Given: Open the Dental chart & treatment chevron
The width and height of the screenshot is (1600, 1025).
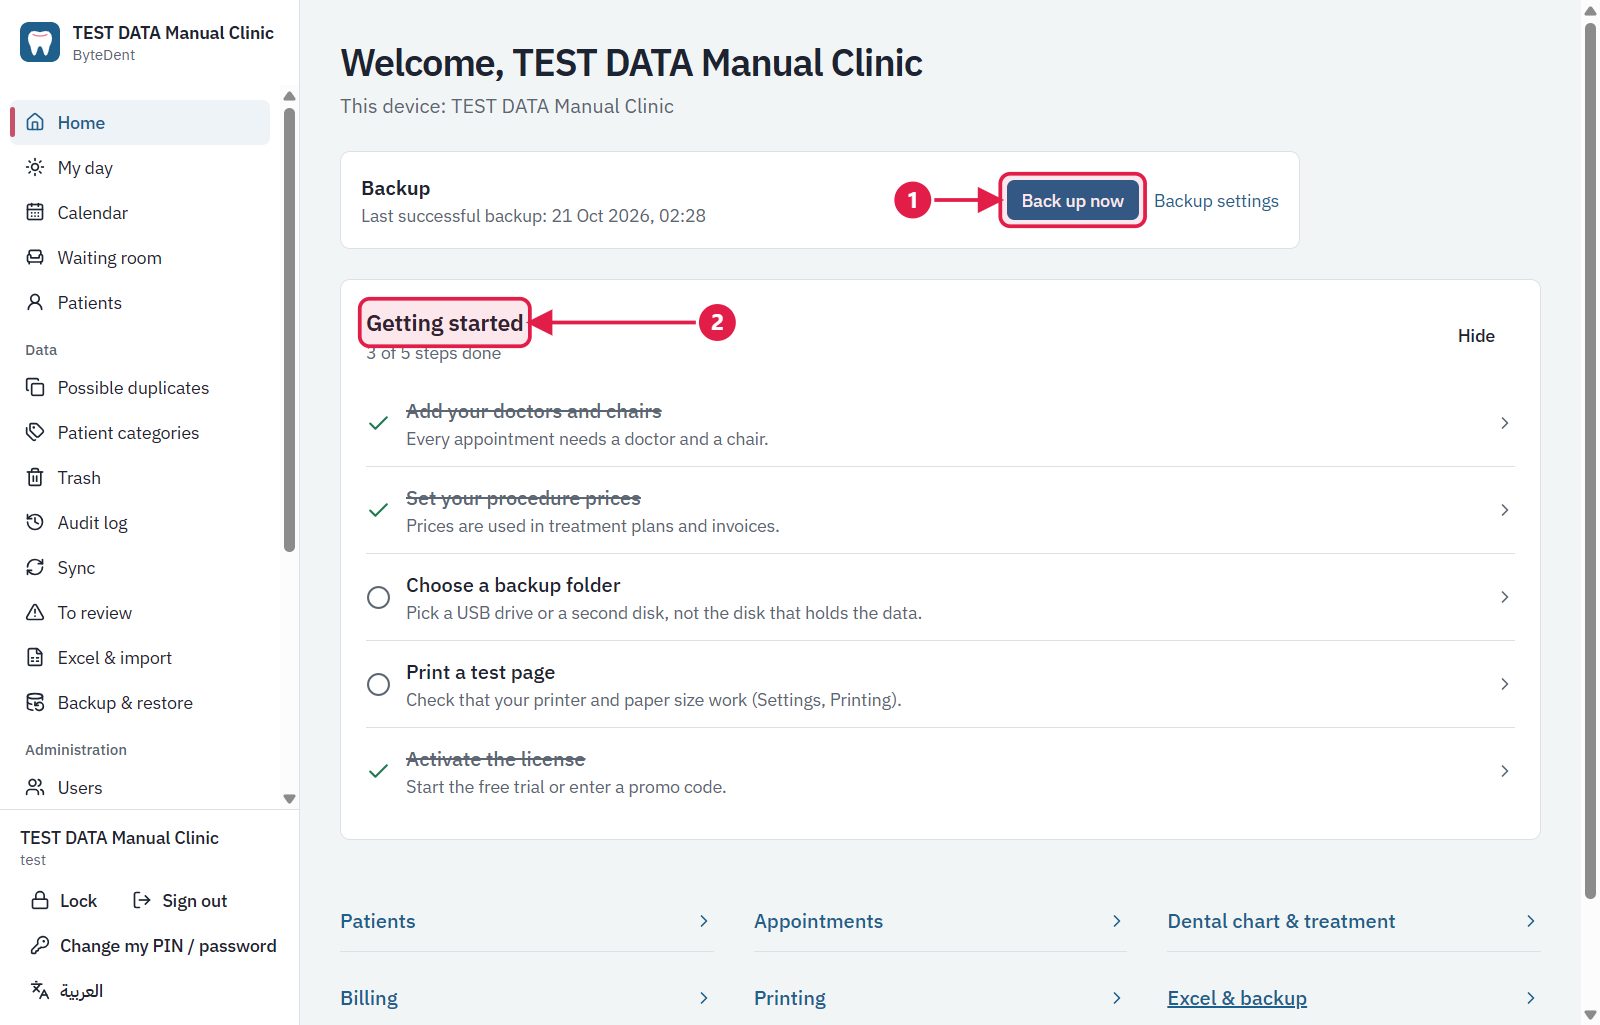Looking at the screenshot, I should [1530, 921].
